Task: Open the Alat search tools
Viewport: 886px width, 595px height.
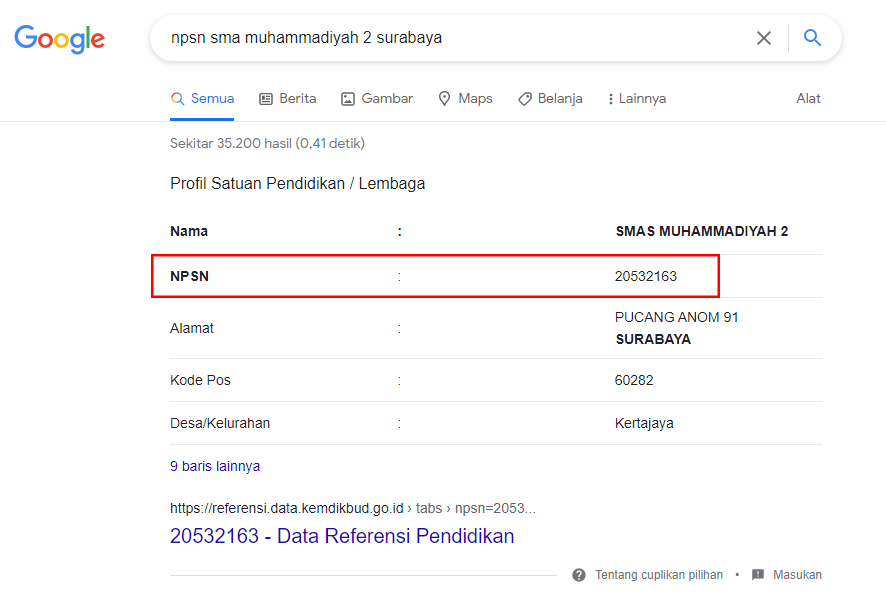Action: [809, 98]
